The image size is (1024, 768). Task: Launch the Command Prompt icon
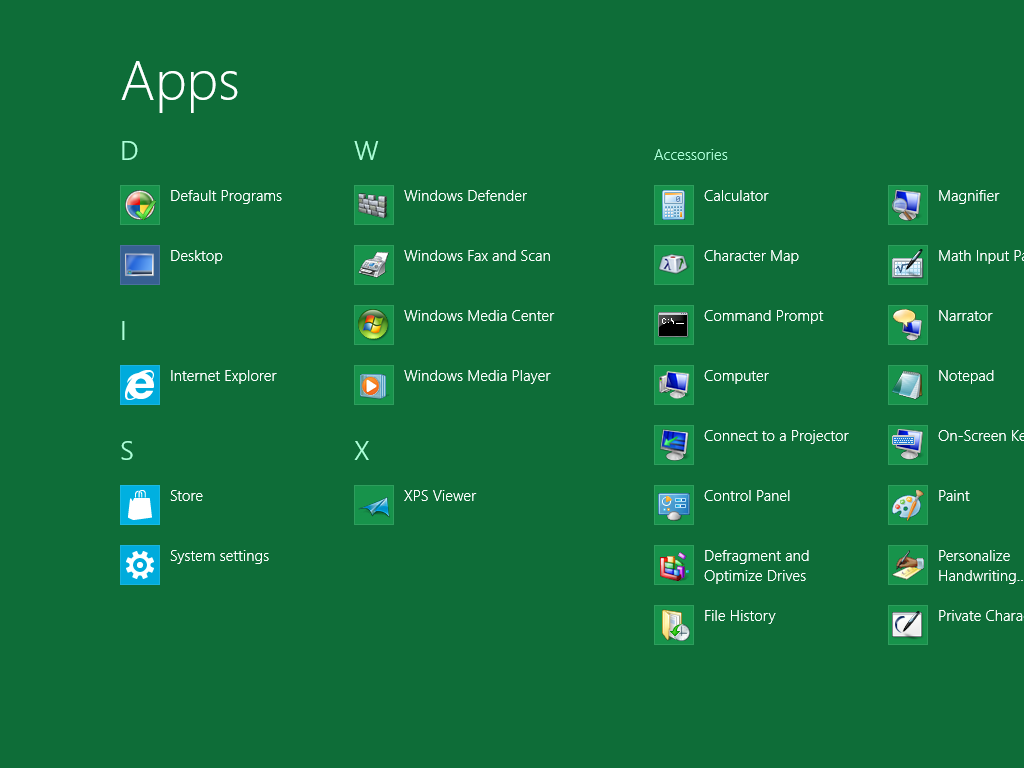[673, 325]
